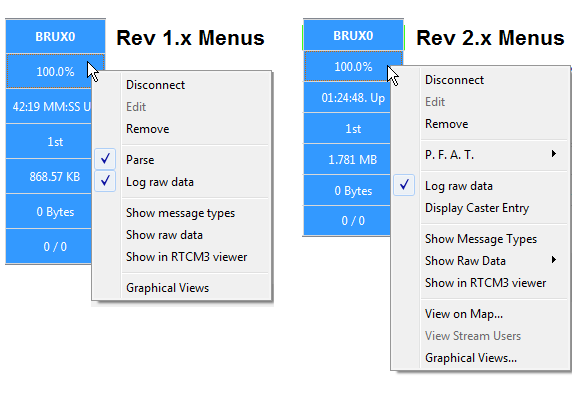Screen dimensions: 580x400
Task: Open View on Map... entry
Action: tap(464, 314)
